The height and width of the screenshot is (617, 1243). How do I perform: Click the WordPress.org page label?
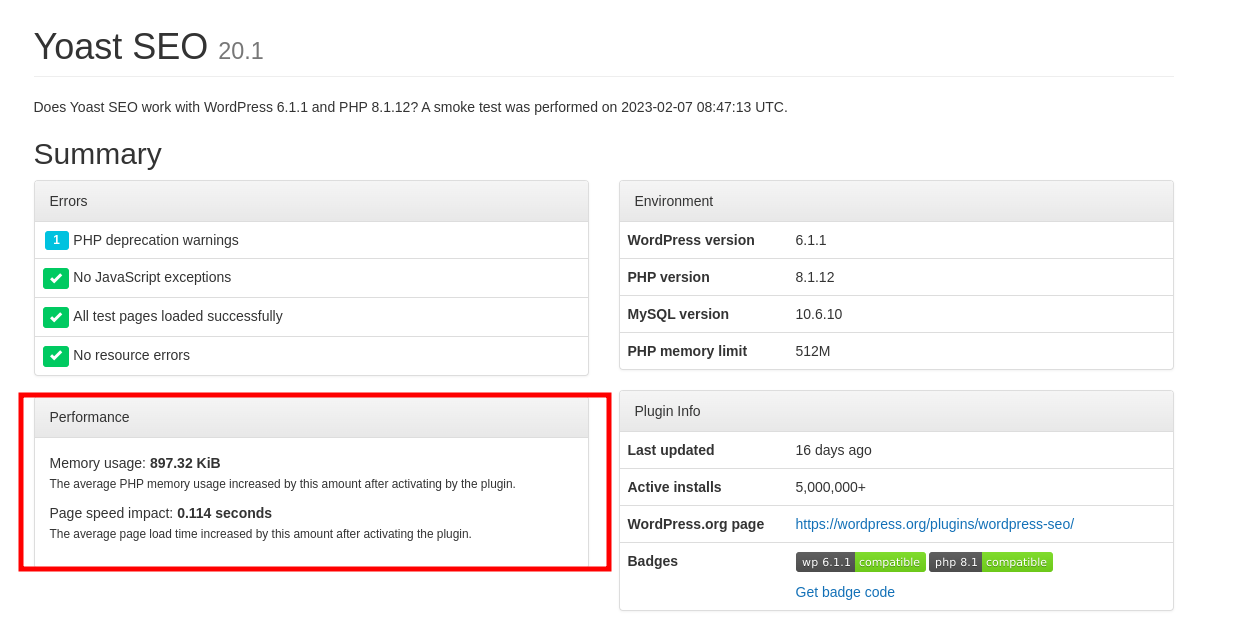[696, 524]
